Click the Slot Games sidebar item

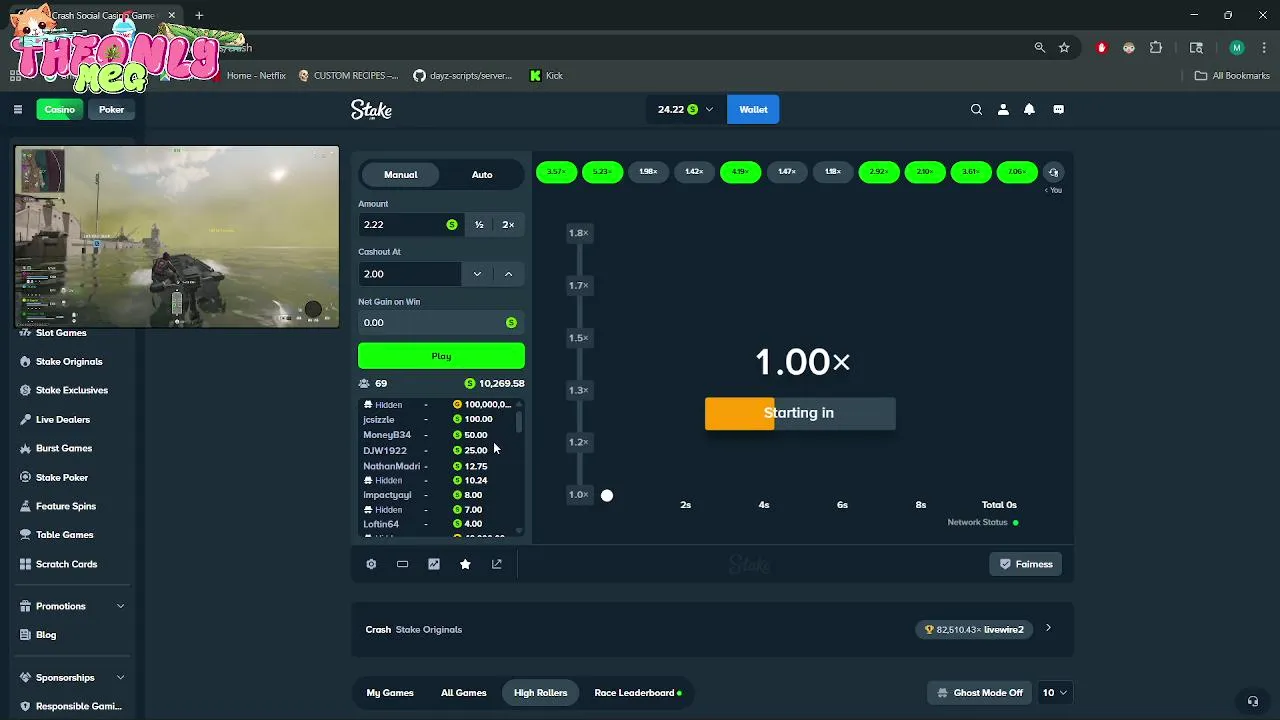[x=61, y=333]
